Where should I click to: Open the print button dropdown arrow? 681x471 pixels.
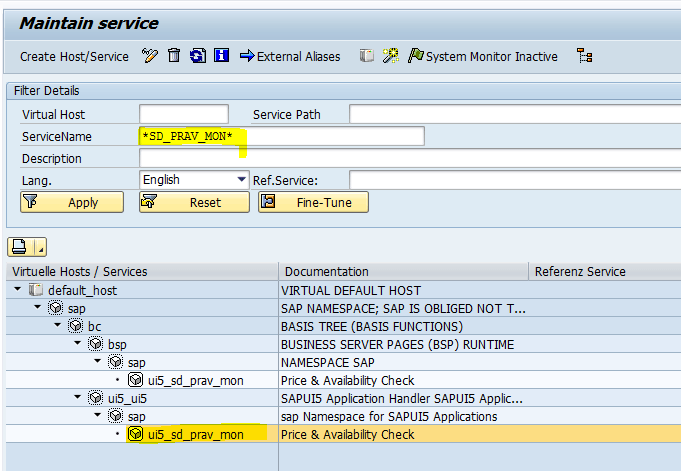pyautogui.click(x=40, y=247)
